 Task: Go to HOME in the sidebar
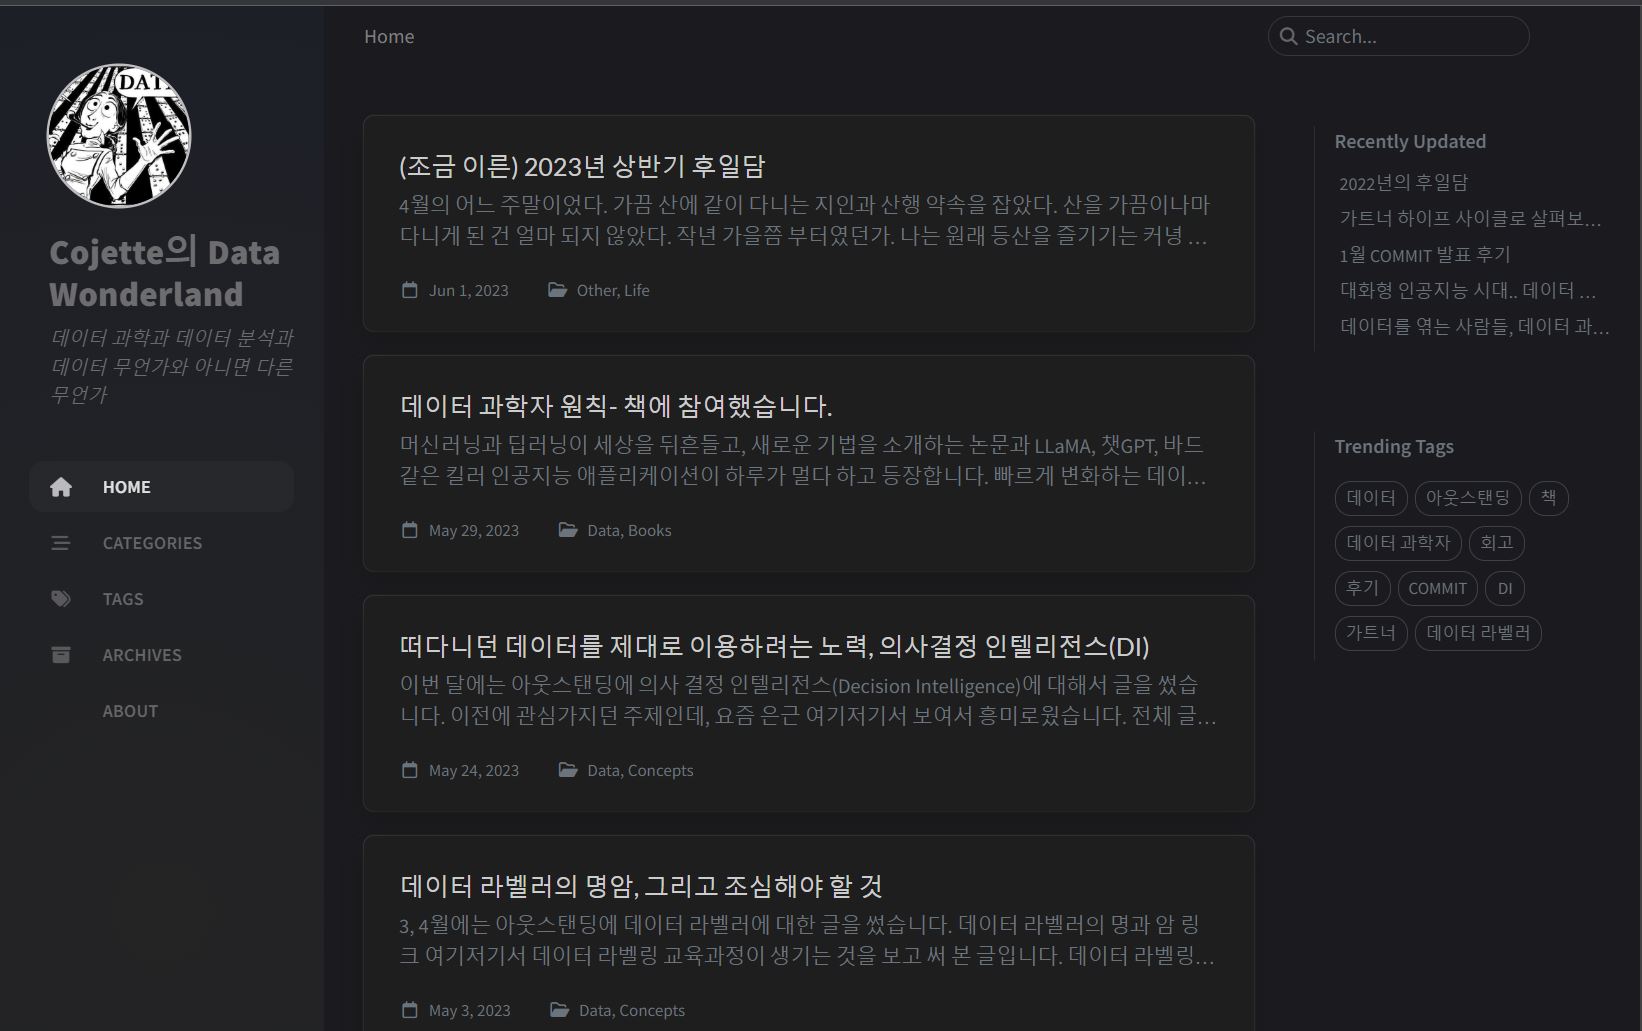162,487
